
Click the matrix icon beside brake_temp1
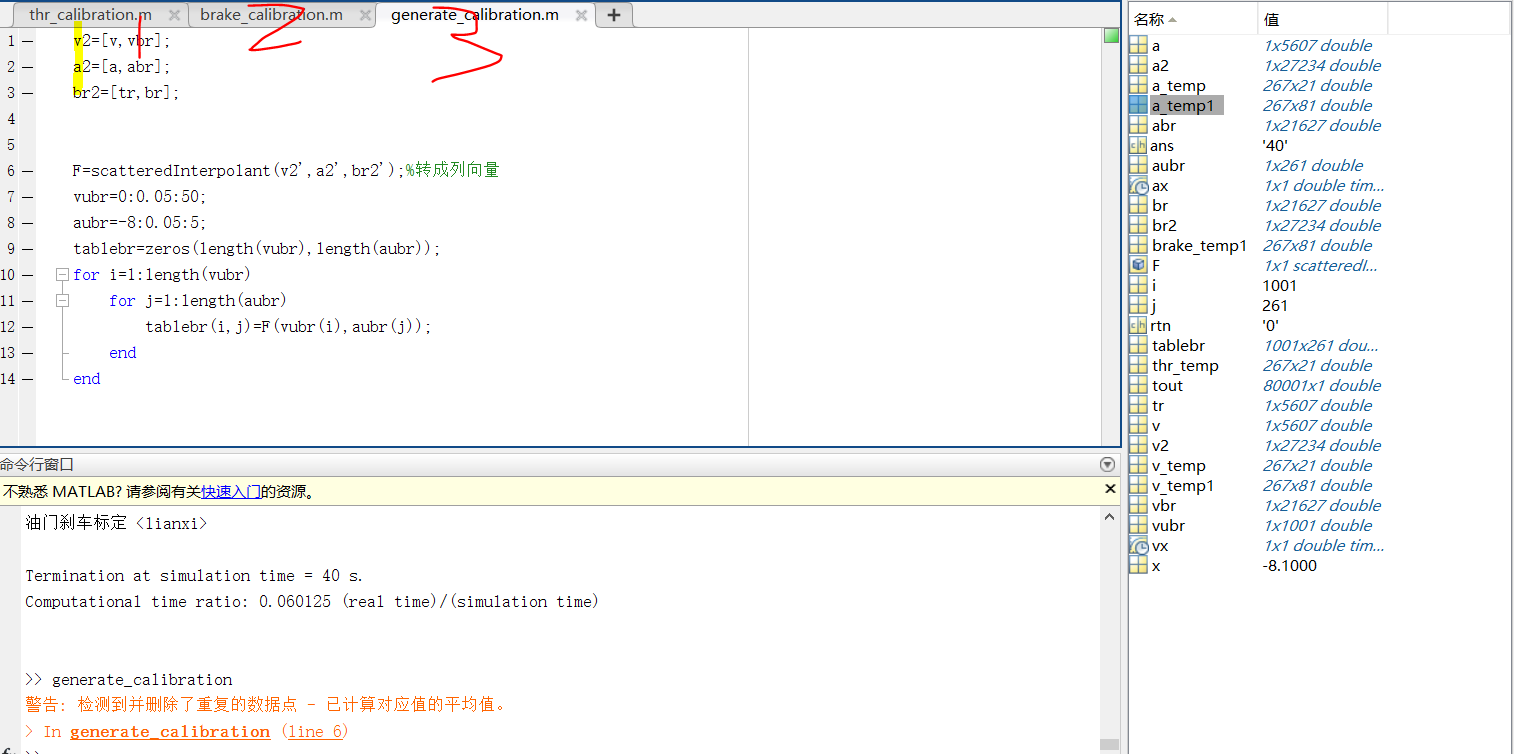[1138, 245]
